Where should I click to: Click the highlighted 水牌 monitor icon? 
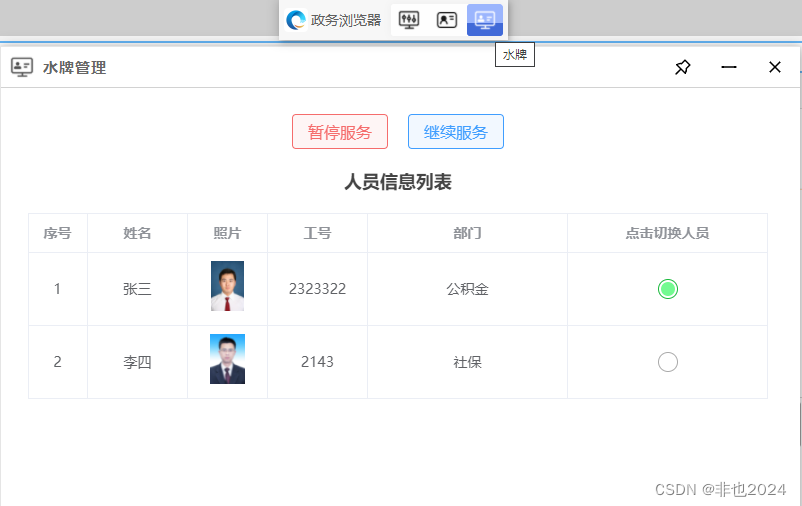click(484, 20)
